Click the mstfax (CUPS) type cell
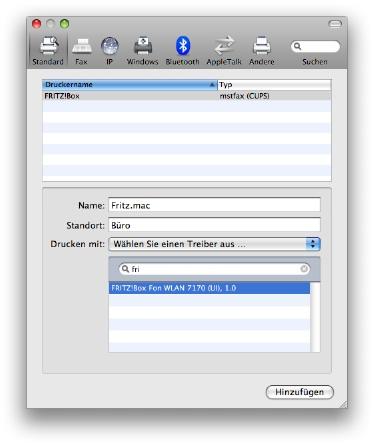The height and width of the screenshot is (445, 374). click(x=244, y=96)
